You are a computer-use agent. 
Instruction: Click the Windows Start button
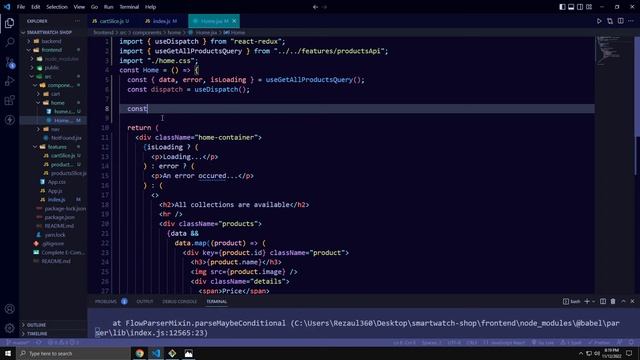pyautogui.click(x=8, y=353)
